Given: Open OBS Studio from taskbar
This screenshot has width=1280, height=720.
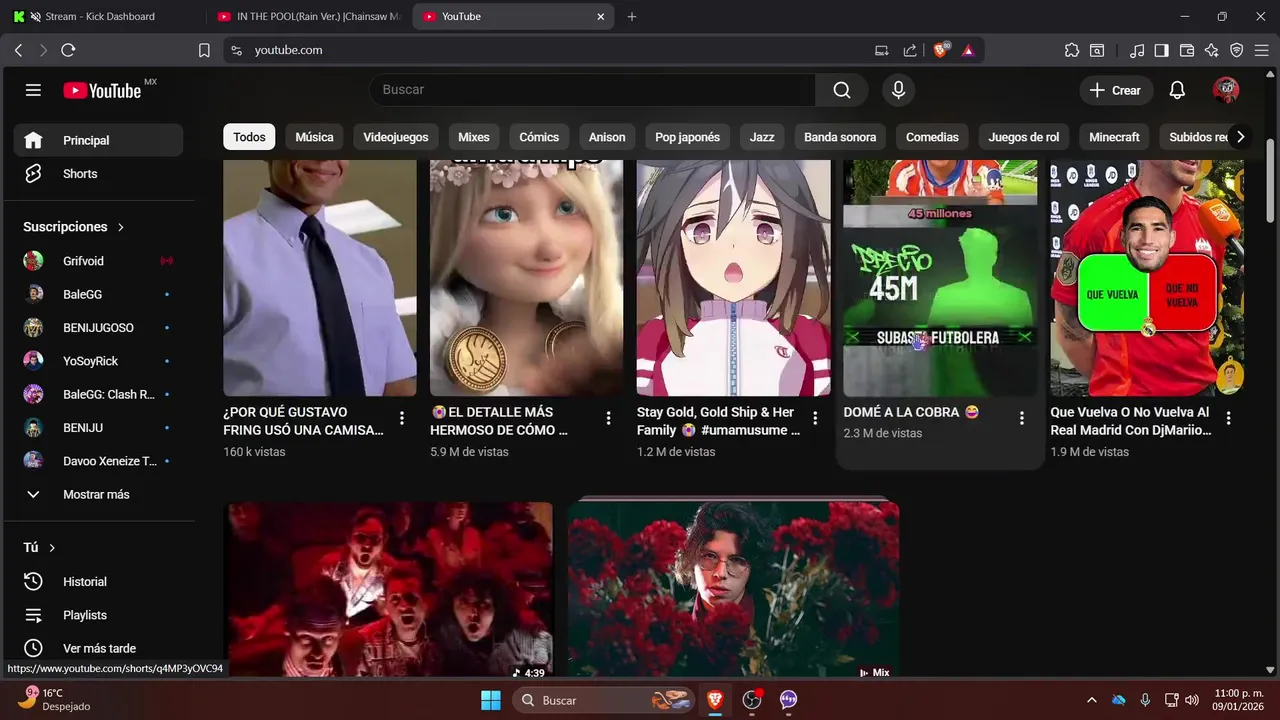Looking at the screenshot, I should [752, 700].
